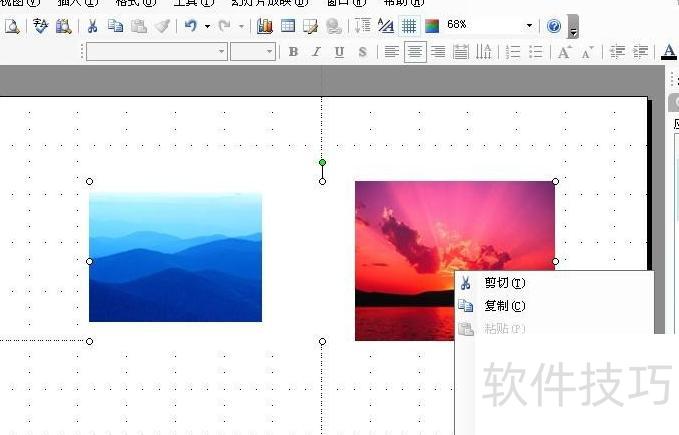This screenshot has height=435, width=679.
Task: Align text left
Action: pyautogui.click(x=391, y=52)
